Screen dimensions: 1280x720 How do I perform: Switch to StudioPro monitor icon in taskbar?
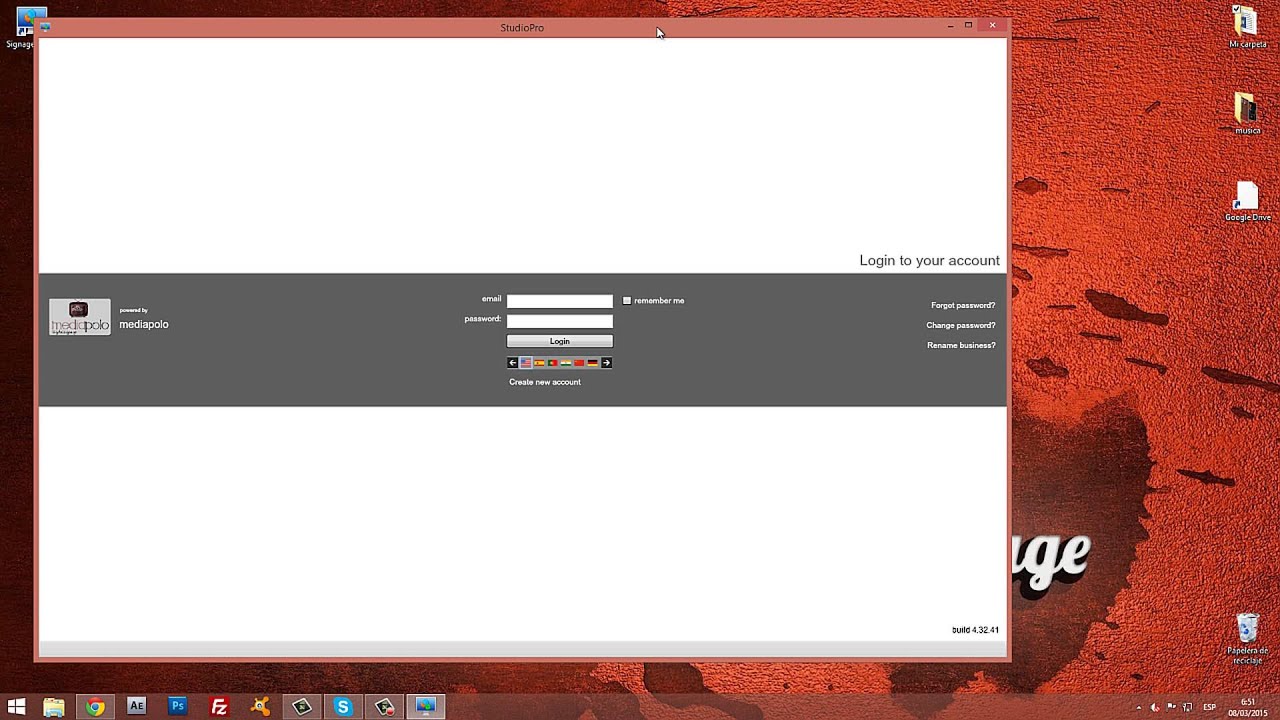point(426,706)
